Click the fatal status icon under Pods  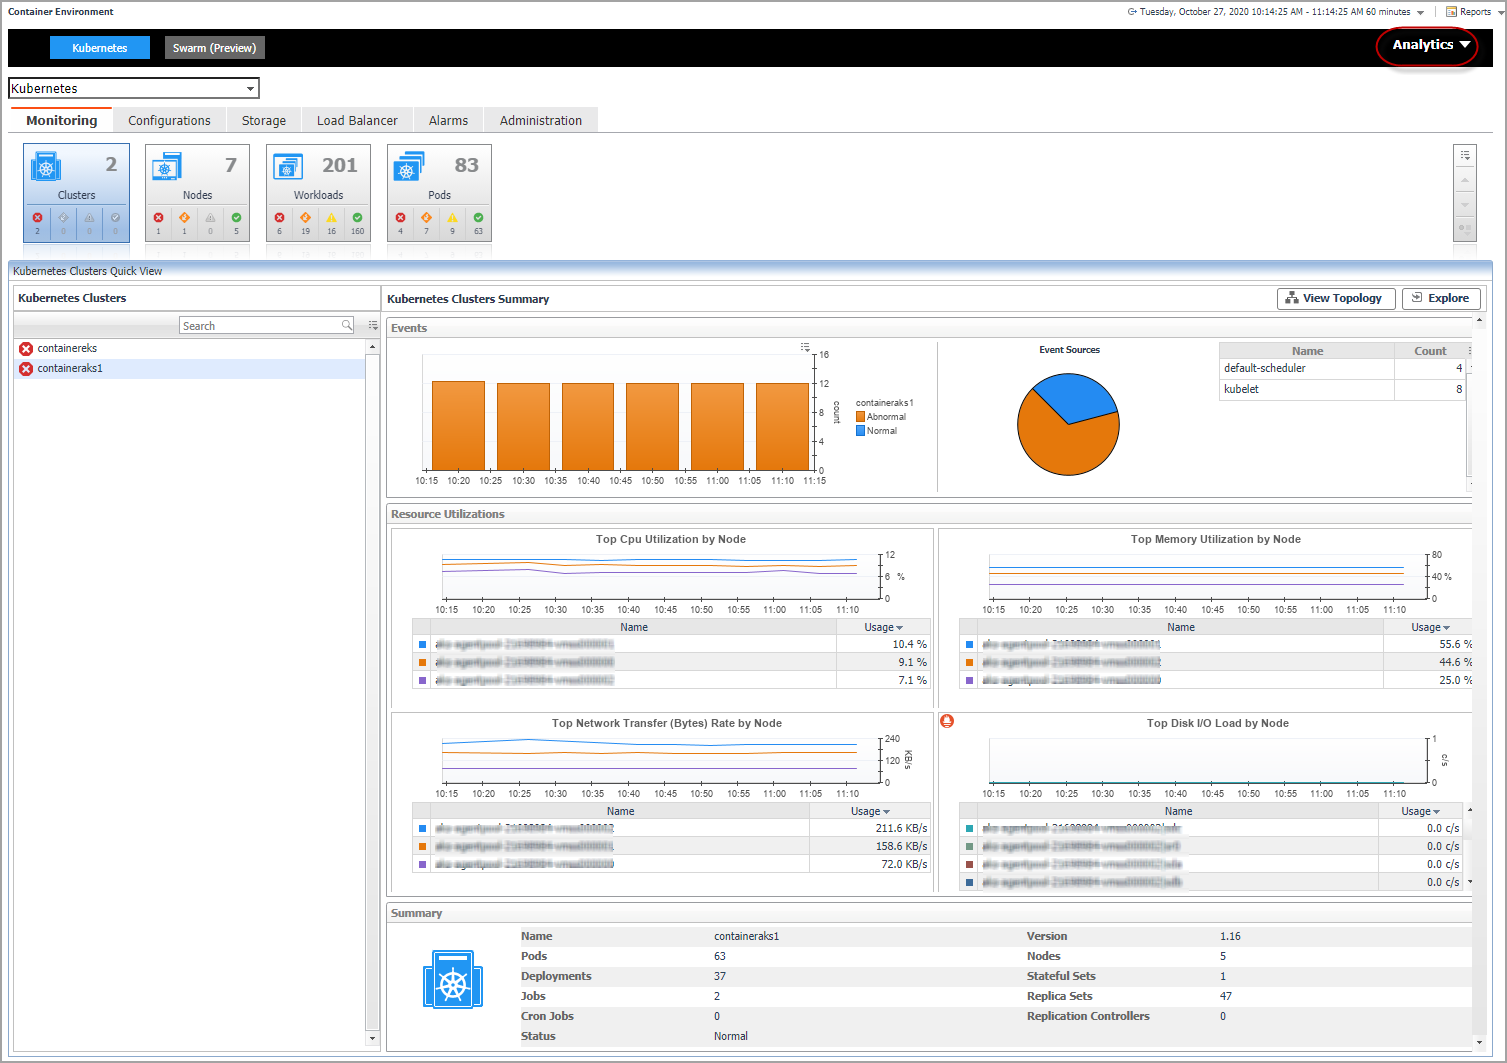(400, 218)
